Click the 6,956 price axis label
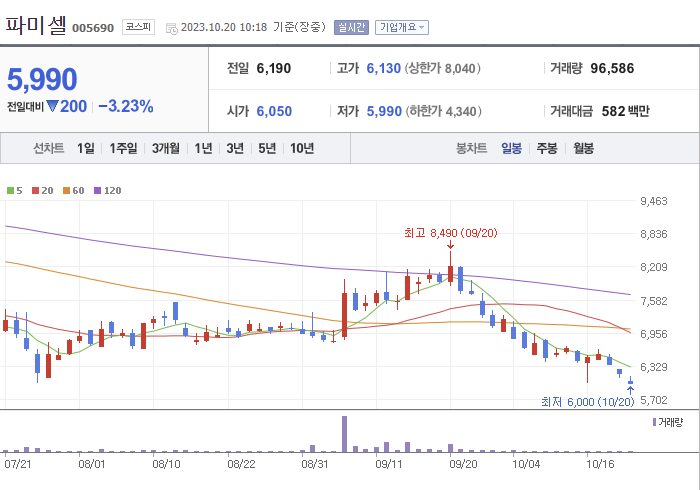This screenshot has height=490, width=700. [x=654, y=334]
